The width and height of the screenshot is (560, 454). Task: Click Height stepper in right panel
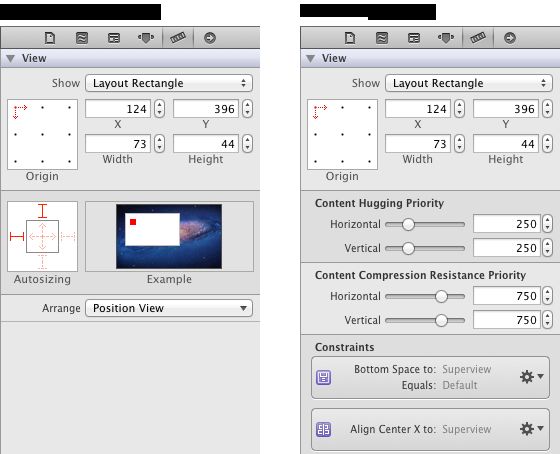click(x=547, y=144)
